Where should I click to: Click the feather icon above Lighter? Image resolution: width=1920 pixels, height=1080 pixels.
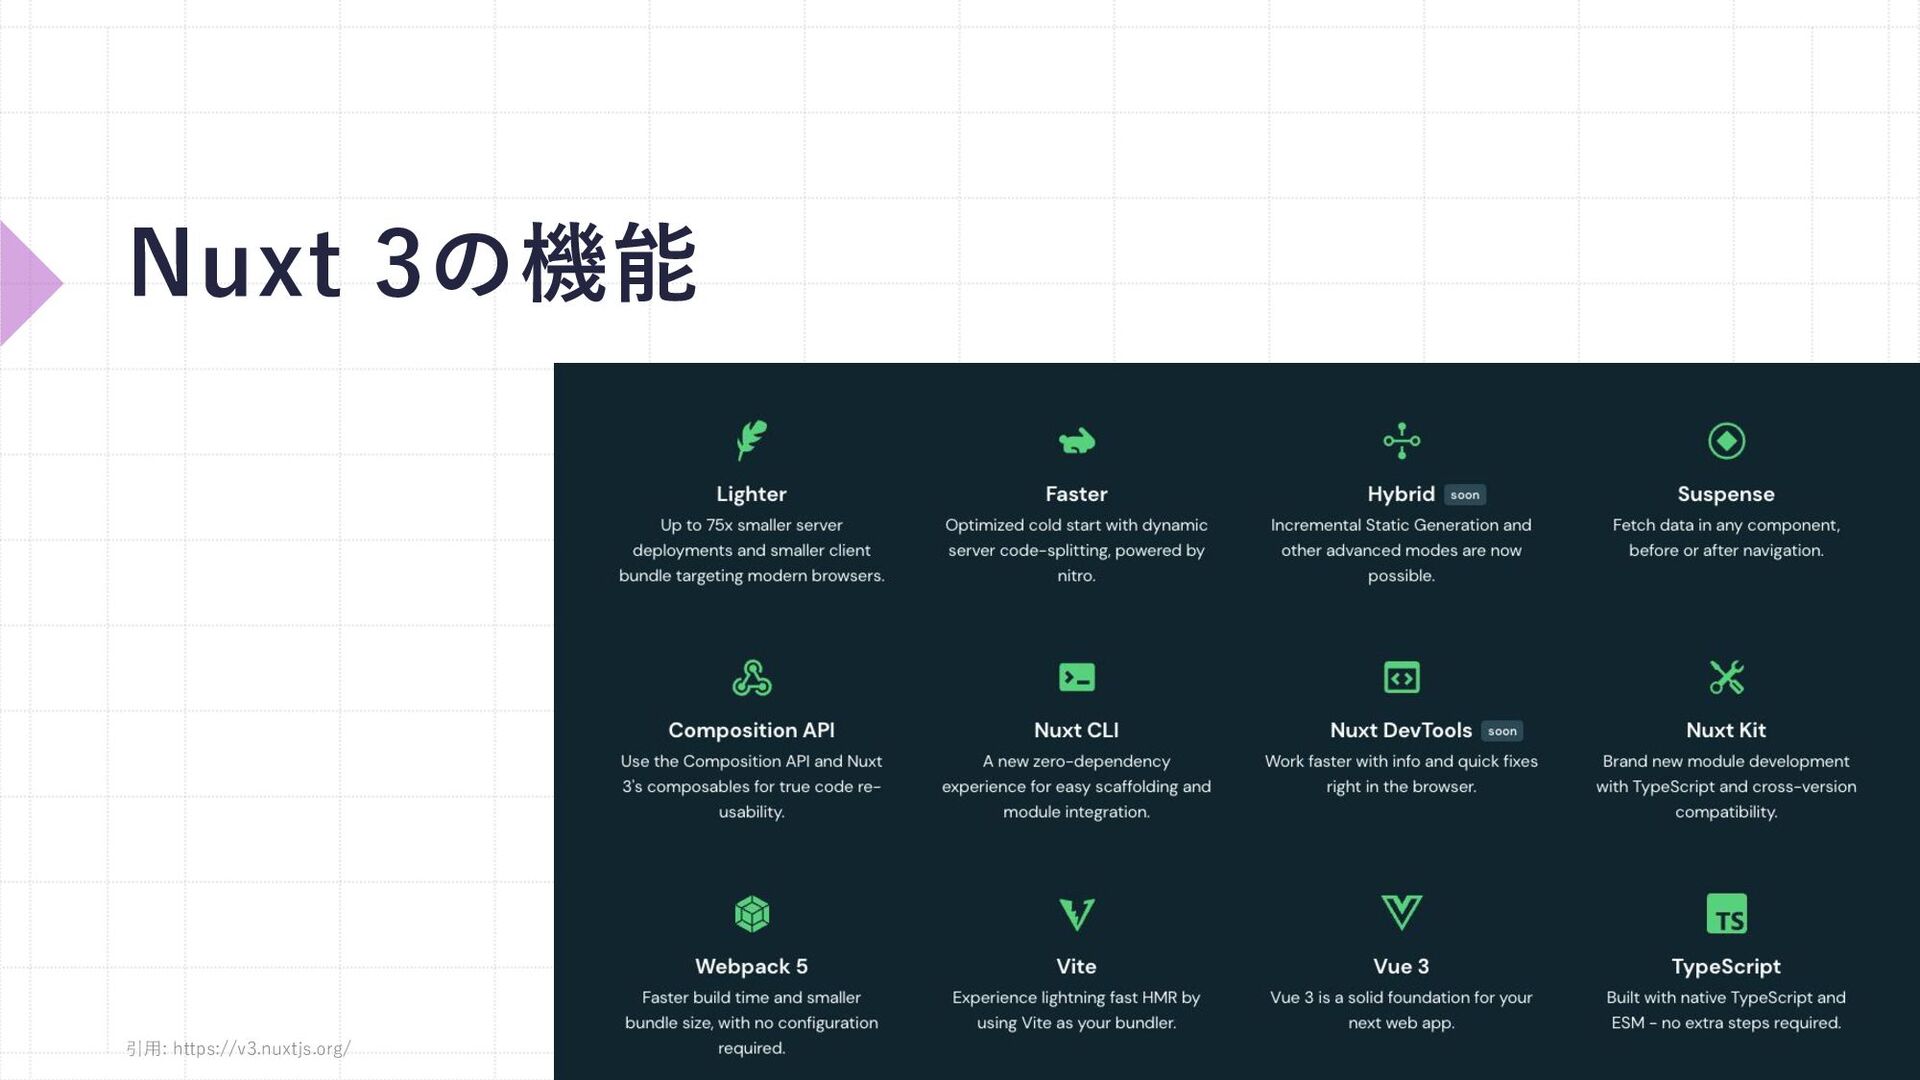pyautogui.click(x=752, y=440)
